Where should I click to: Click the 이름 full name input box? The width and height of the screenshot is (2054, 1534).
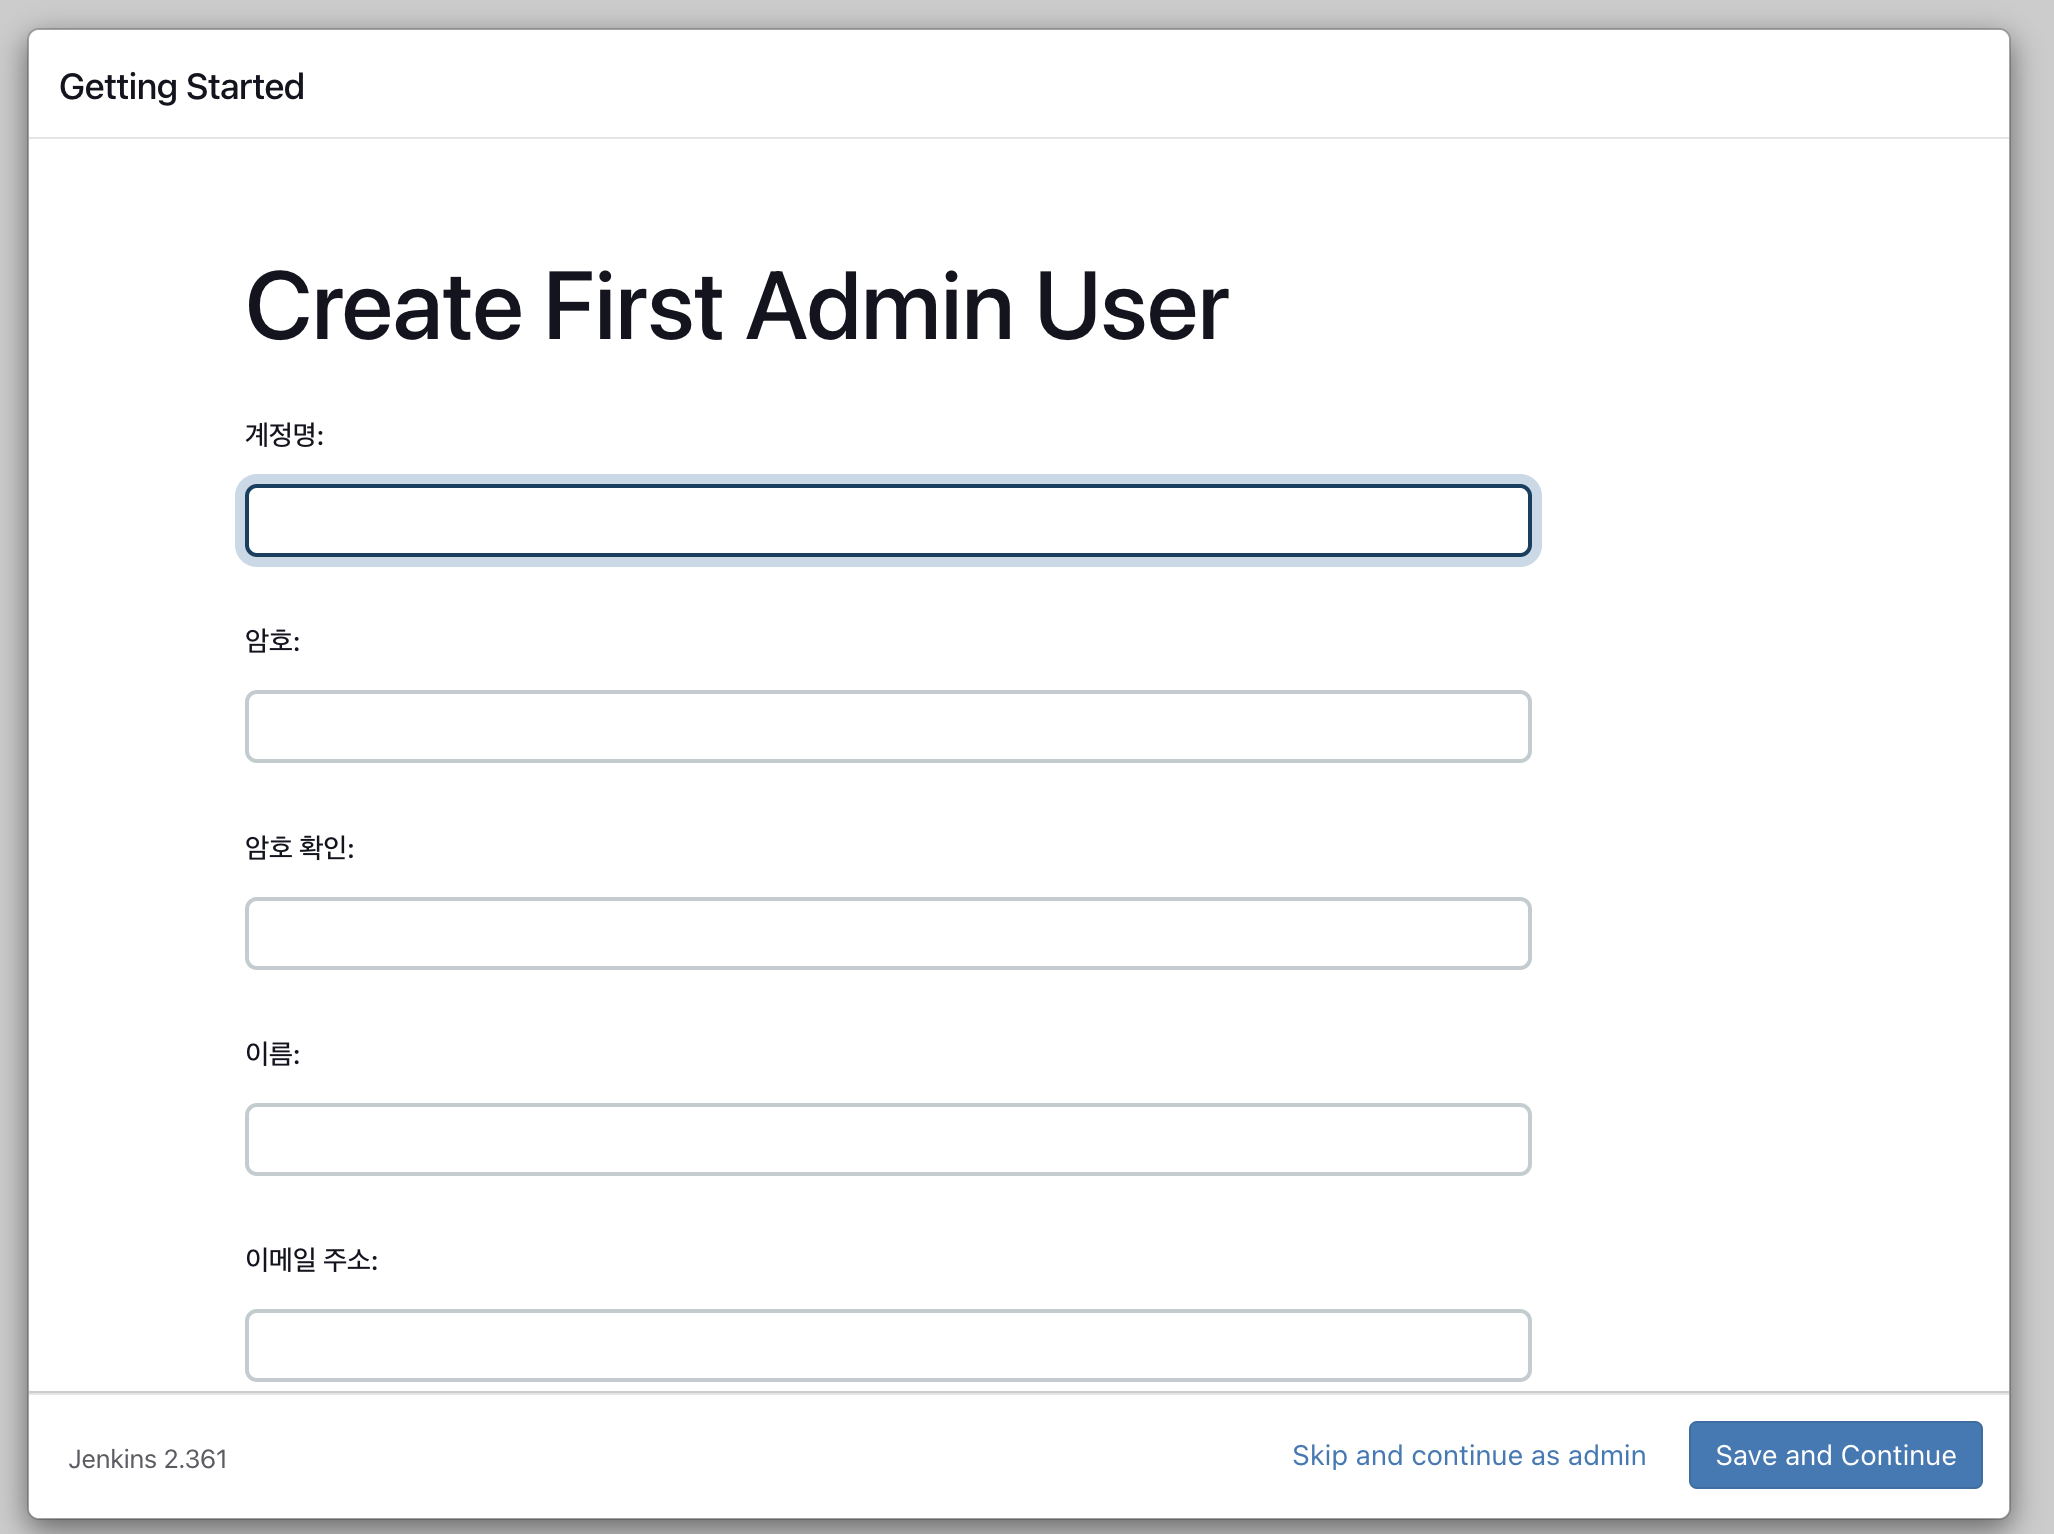coord(887,1139)
